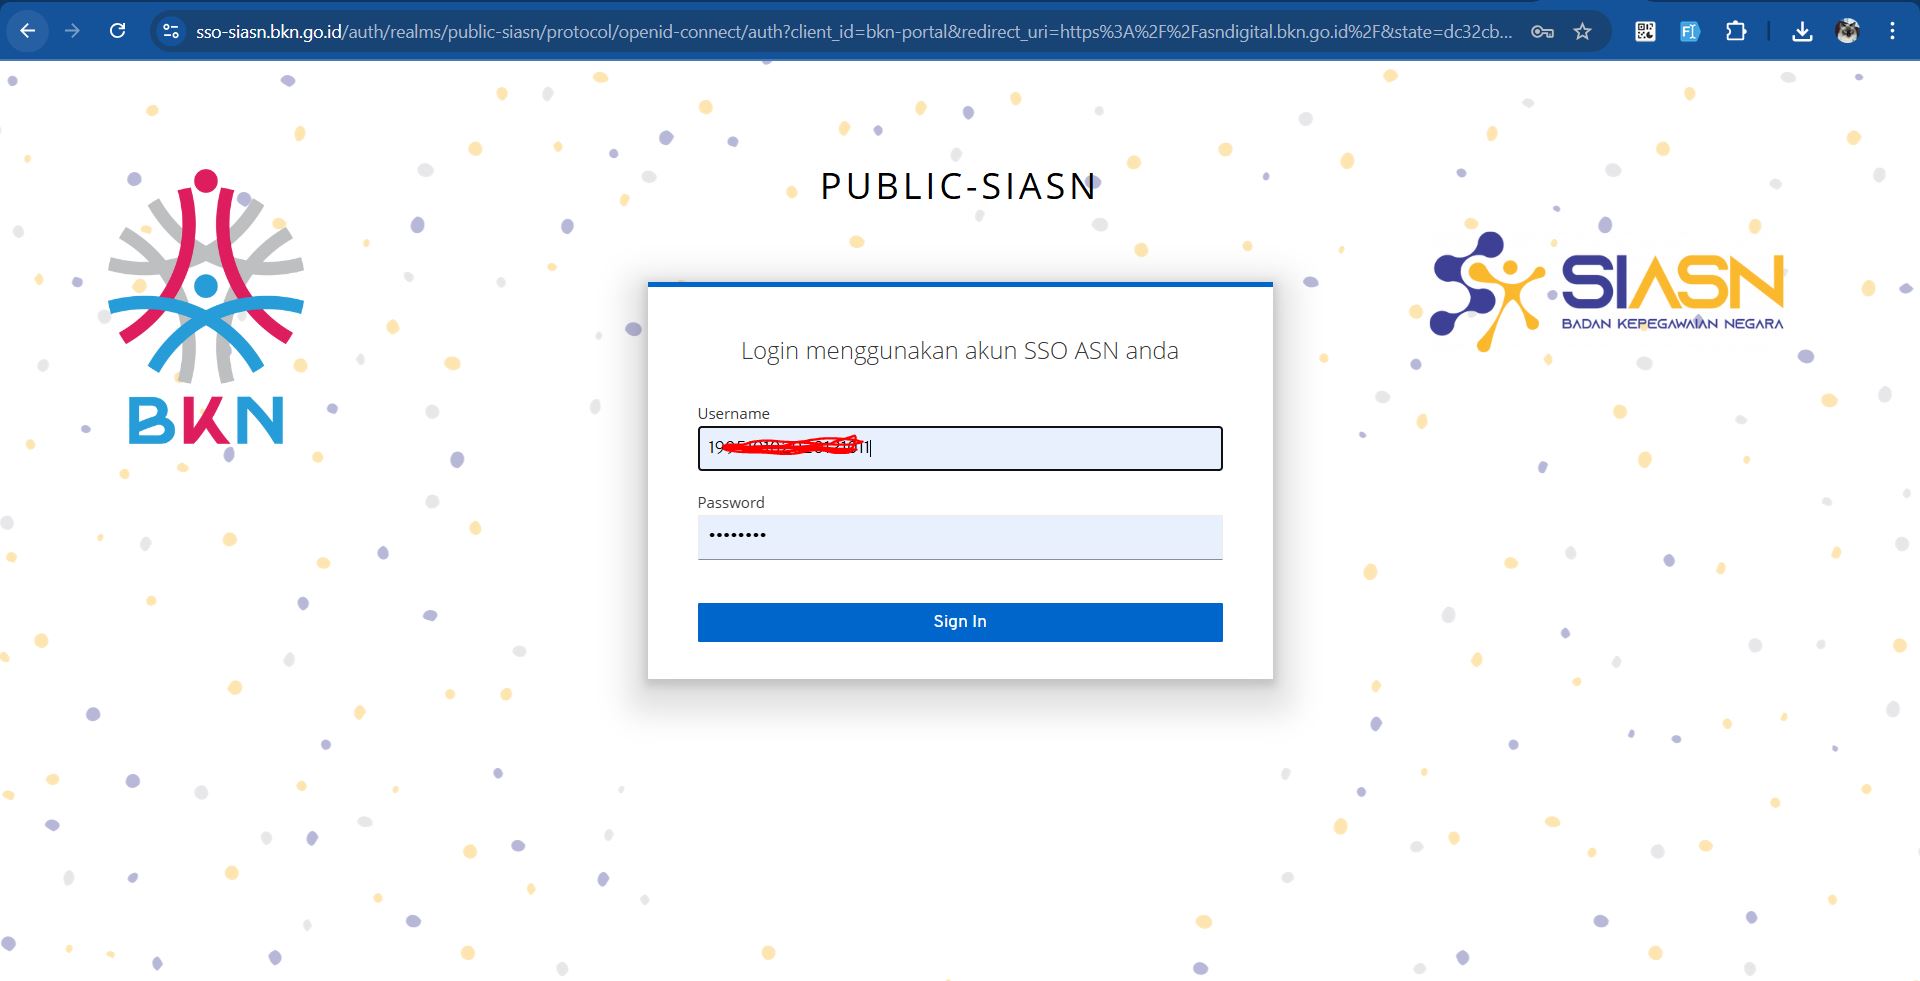View site information icon in address bar
Screen dimensions: 1920x981
171,31
